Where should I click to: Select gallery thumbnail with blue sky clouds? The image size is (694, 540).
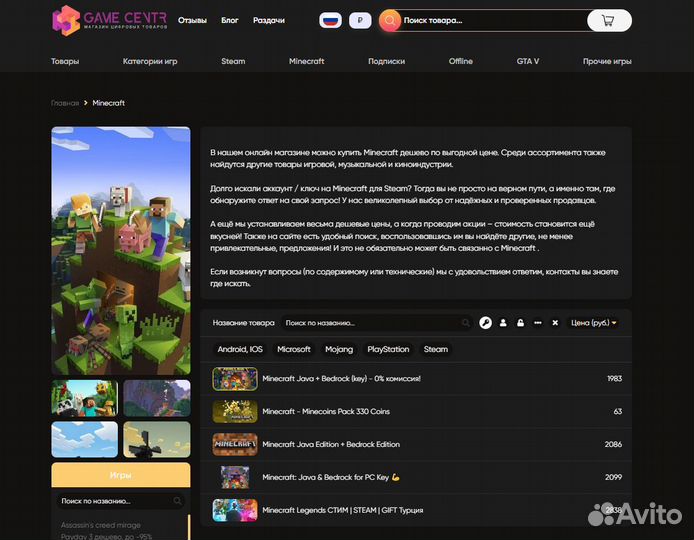click(85, 439)
